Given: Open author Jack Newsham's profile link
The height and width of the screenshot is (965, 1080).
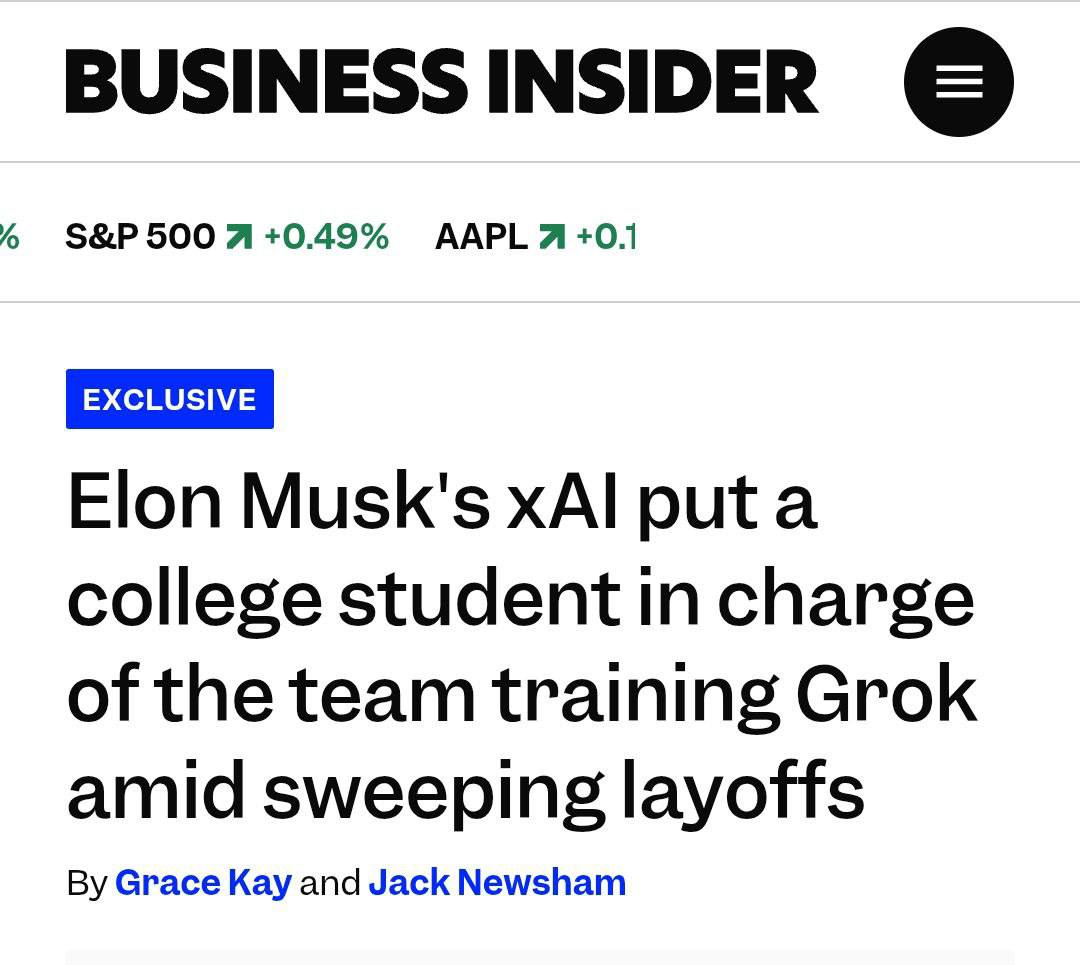Looking at the screenshot, I should tap(497, 883).
